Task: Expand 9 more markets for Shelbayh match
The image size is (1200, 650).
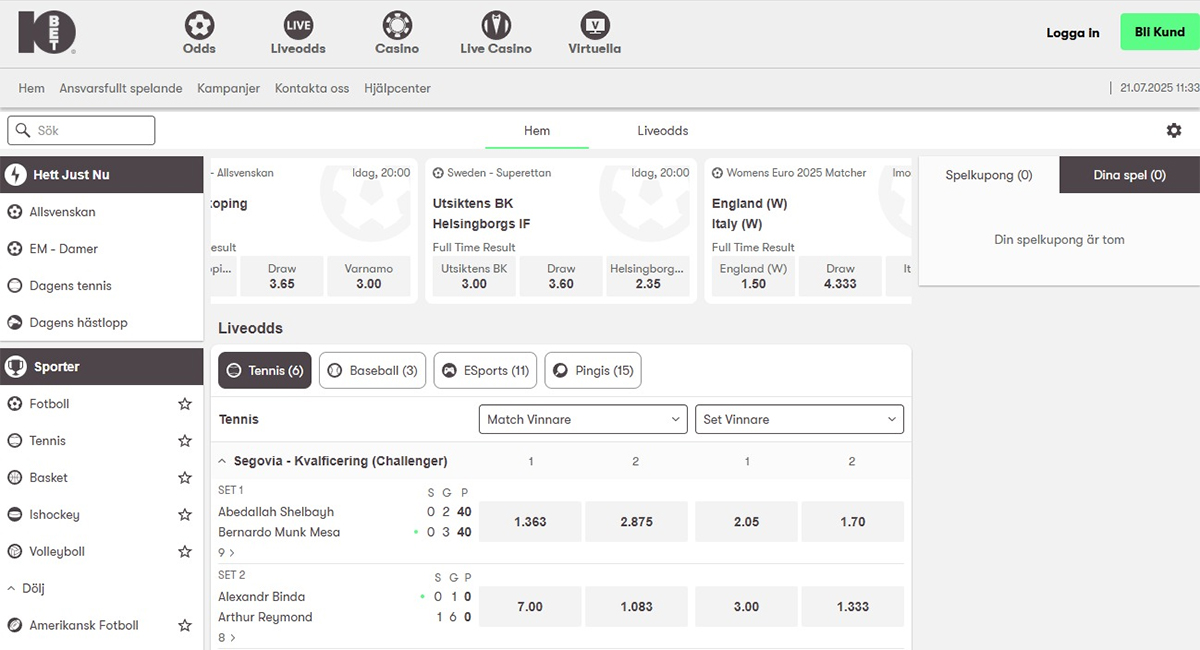Action: pos(226,552)
